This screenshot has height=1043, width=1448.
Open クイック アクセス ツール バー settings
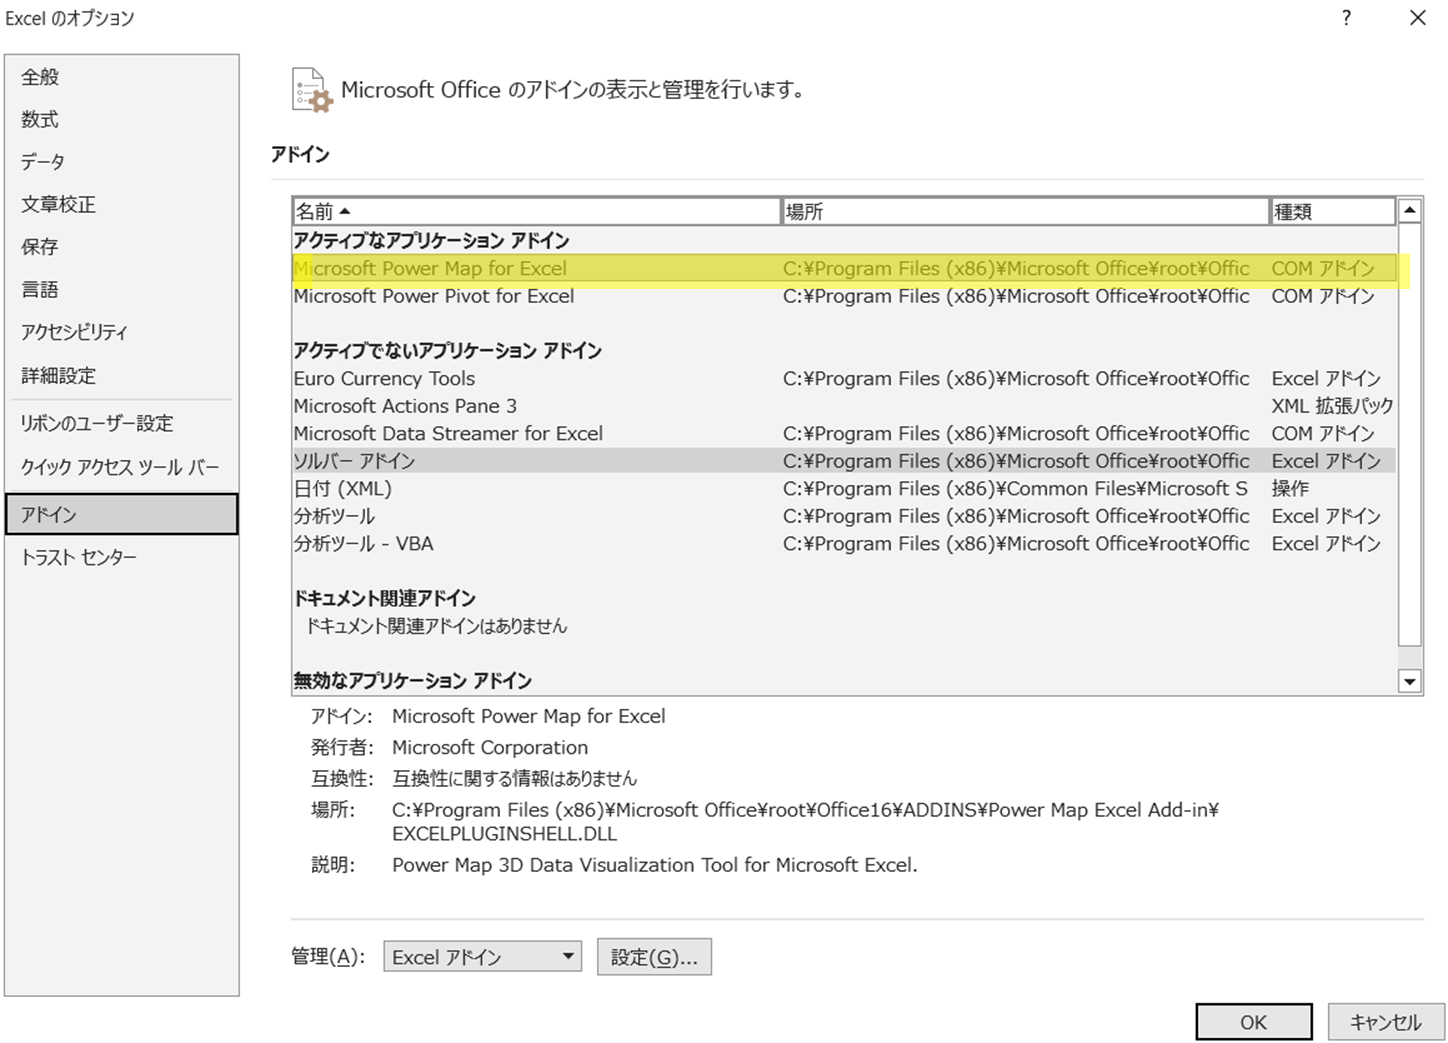click(x=120, y=468)
